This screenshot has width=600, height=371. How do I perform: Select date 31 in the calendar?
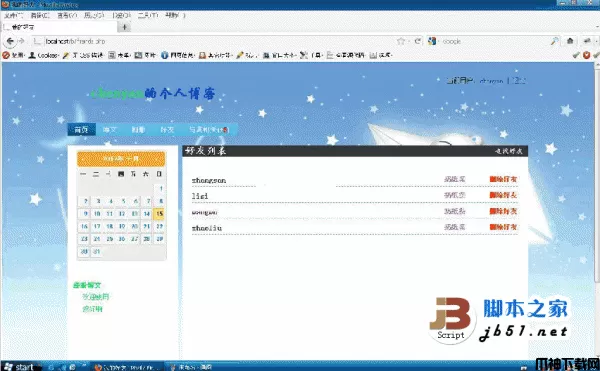pos(96,252)
